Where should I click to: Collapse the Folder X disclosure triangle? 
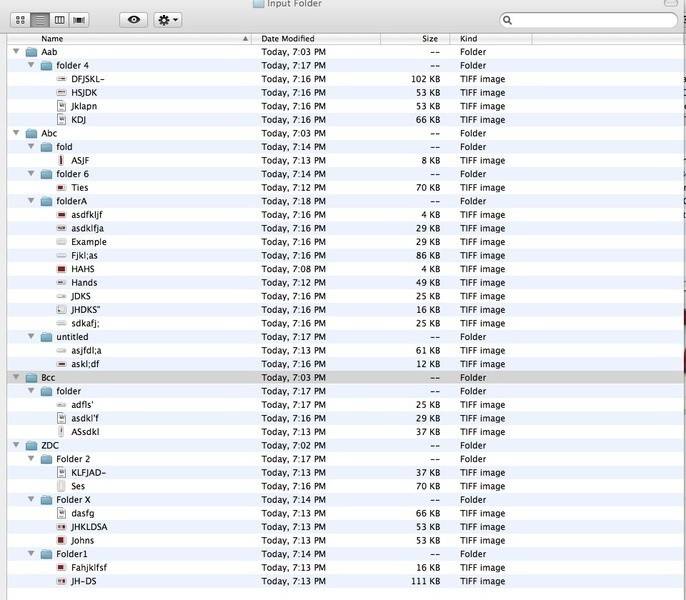[x=31, y=500]
